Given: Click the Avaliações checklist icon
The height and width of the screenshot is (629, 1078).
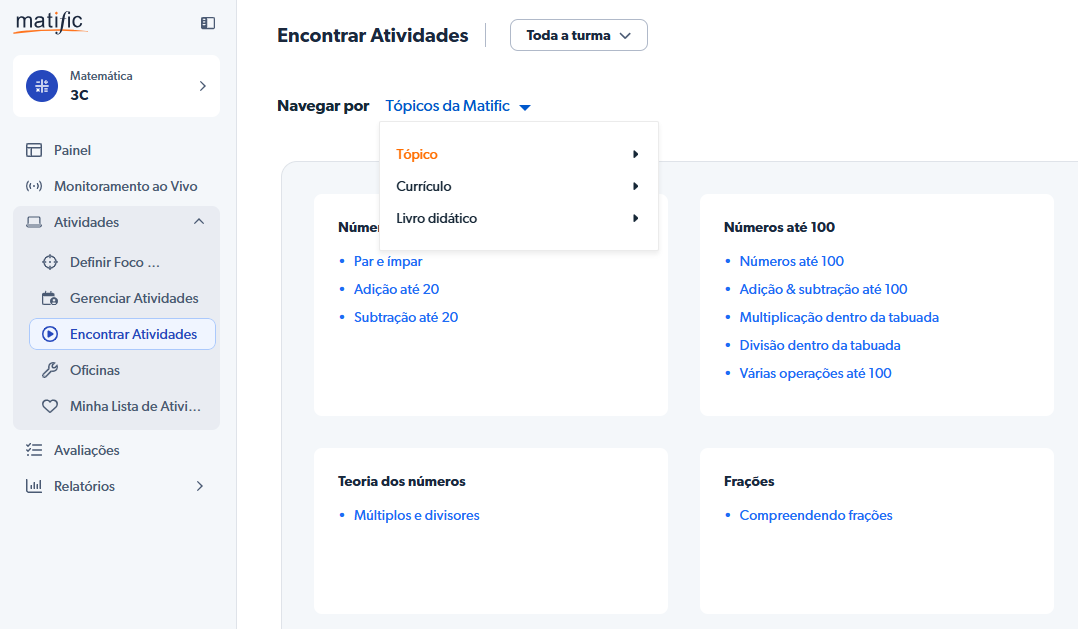Looking at the screenshot, I should [x=34, y=450].
